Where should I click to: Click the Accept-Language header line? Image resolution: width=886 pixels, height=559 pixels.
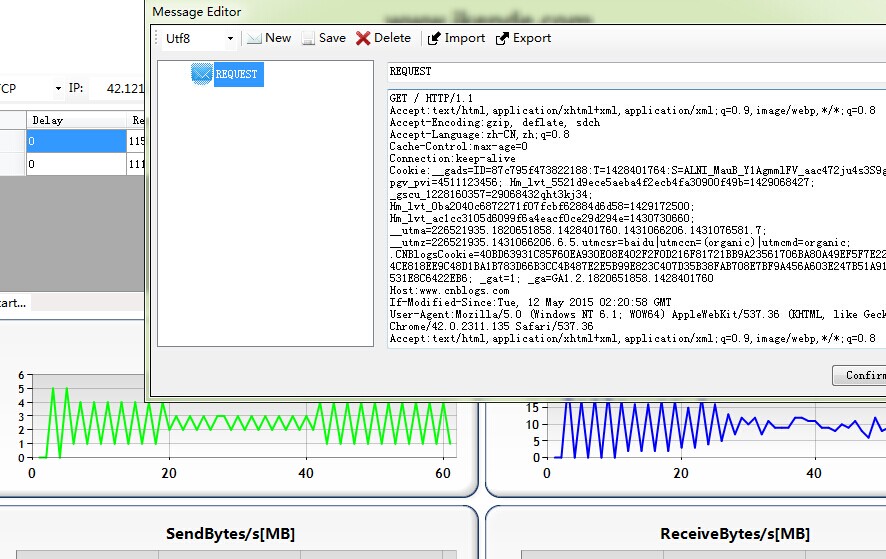[479, 135]
